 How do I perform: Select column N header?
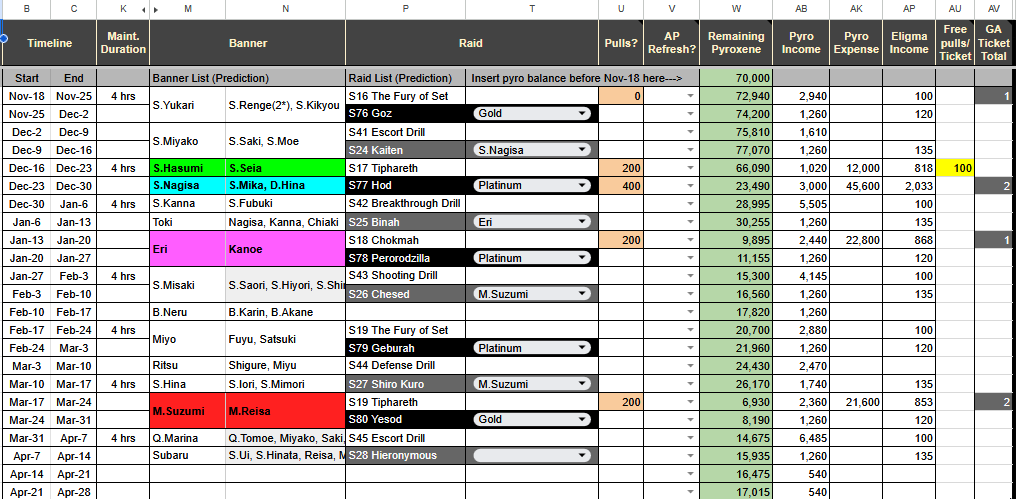coord(286,9)
